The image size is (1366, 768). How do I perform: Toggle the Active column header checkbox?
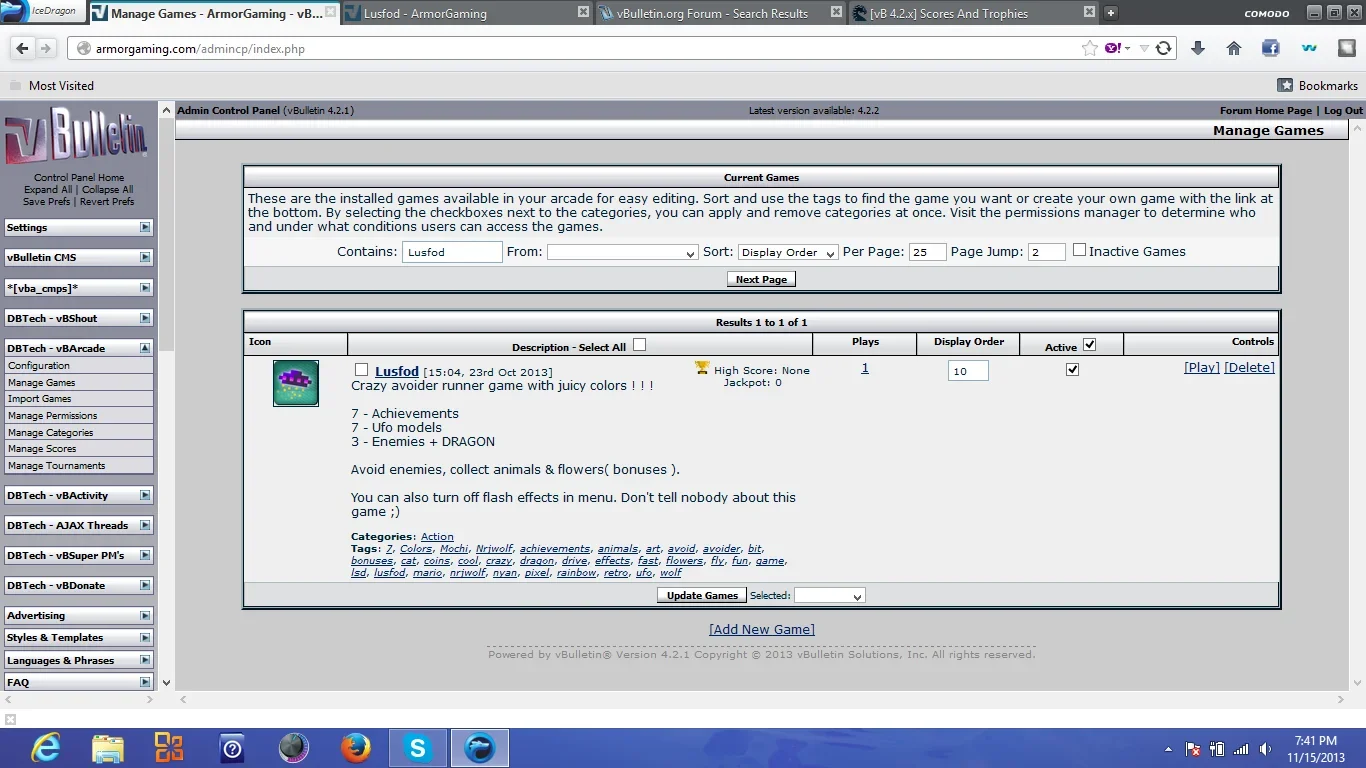click(1089, 345)
